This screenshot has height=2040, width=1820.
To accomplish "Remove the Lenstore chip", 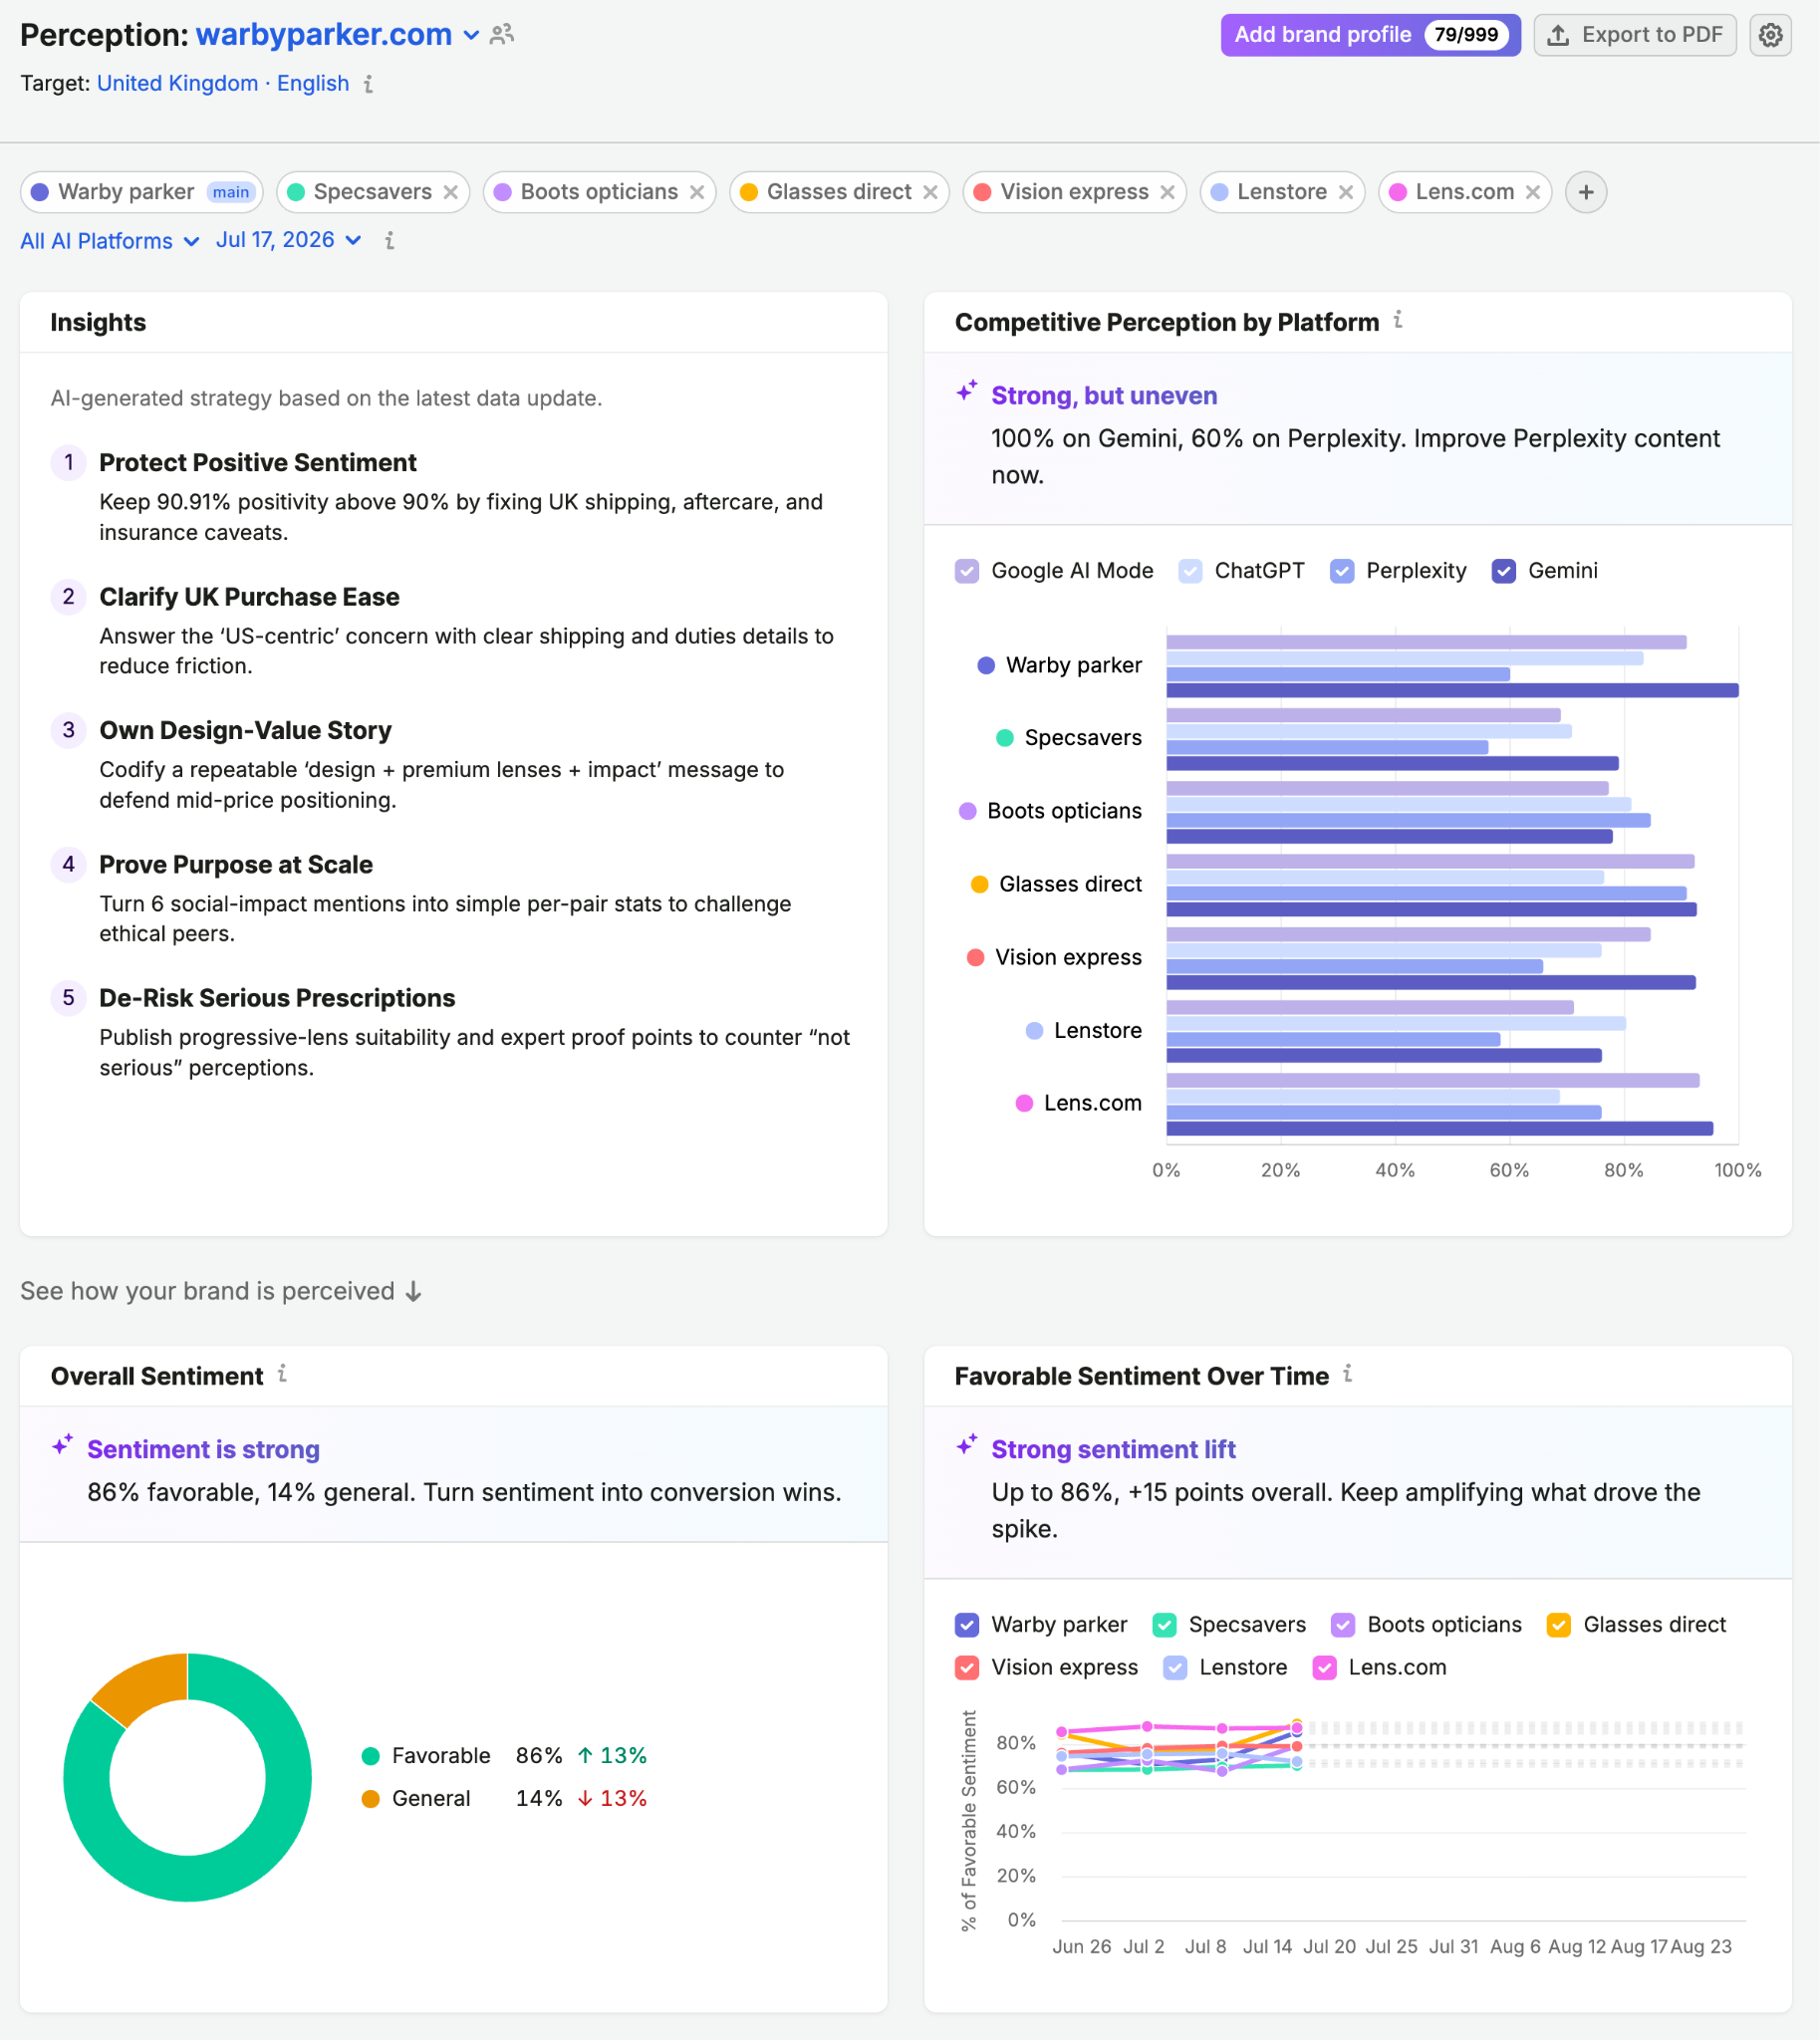I will click(x=1346, y=192).
